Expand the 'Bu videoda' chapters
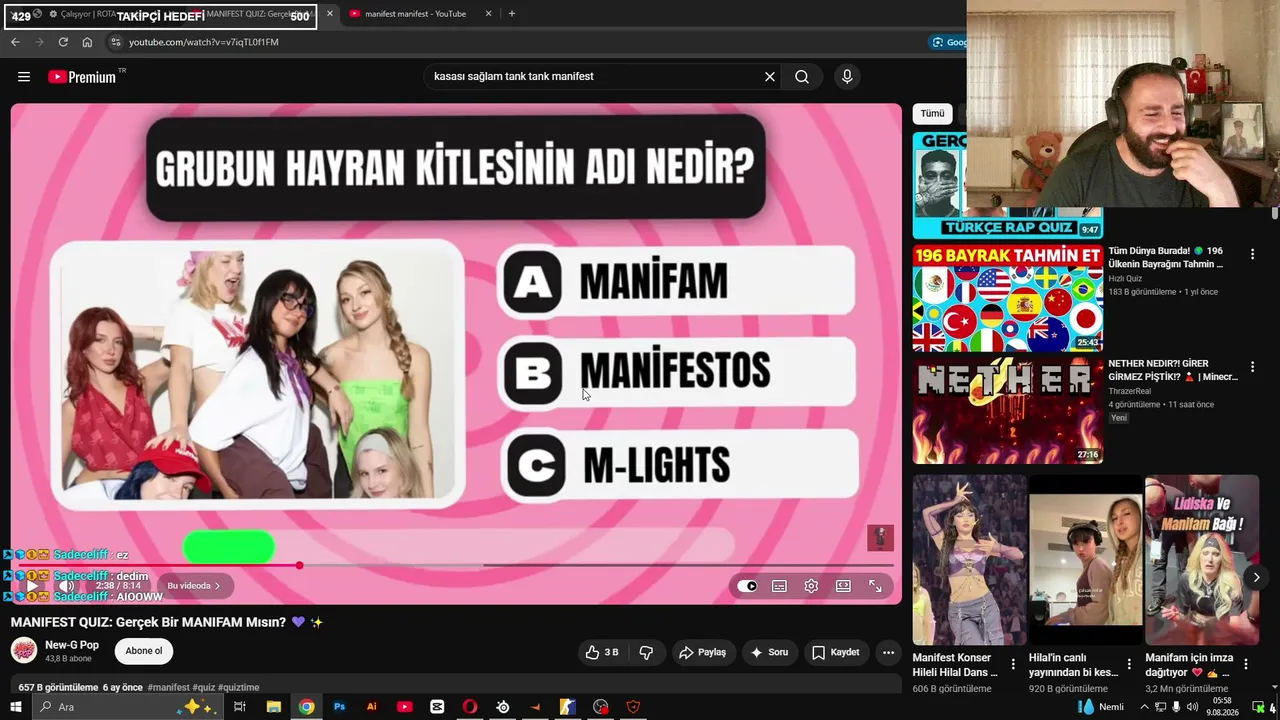This screenshot has height=720, width=1280. click(195, 586)
